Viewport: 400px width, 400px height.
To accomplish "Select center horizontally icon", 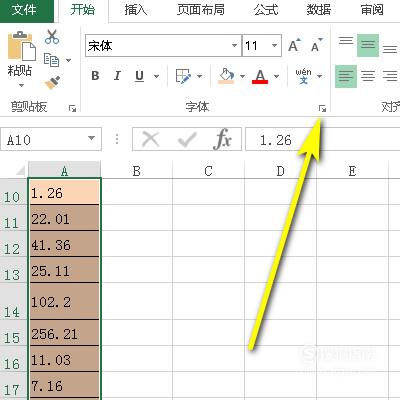I will [368, 76].
